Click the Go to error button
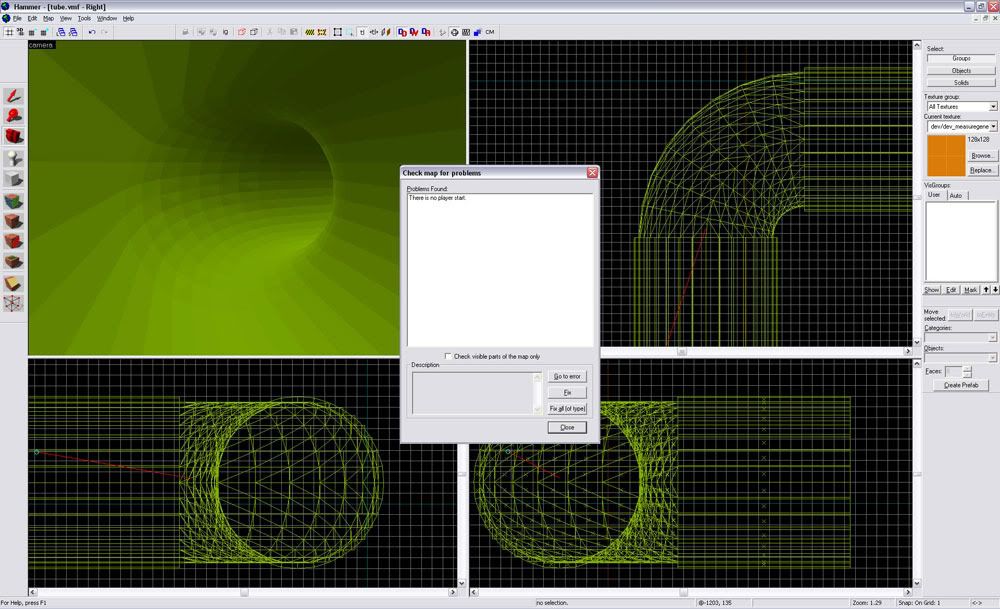1000x609 pixels. coord(567,376)
